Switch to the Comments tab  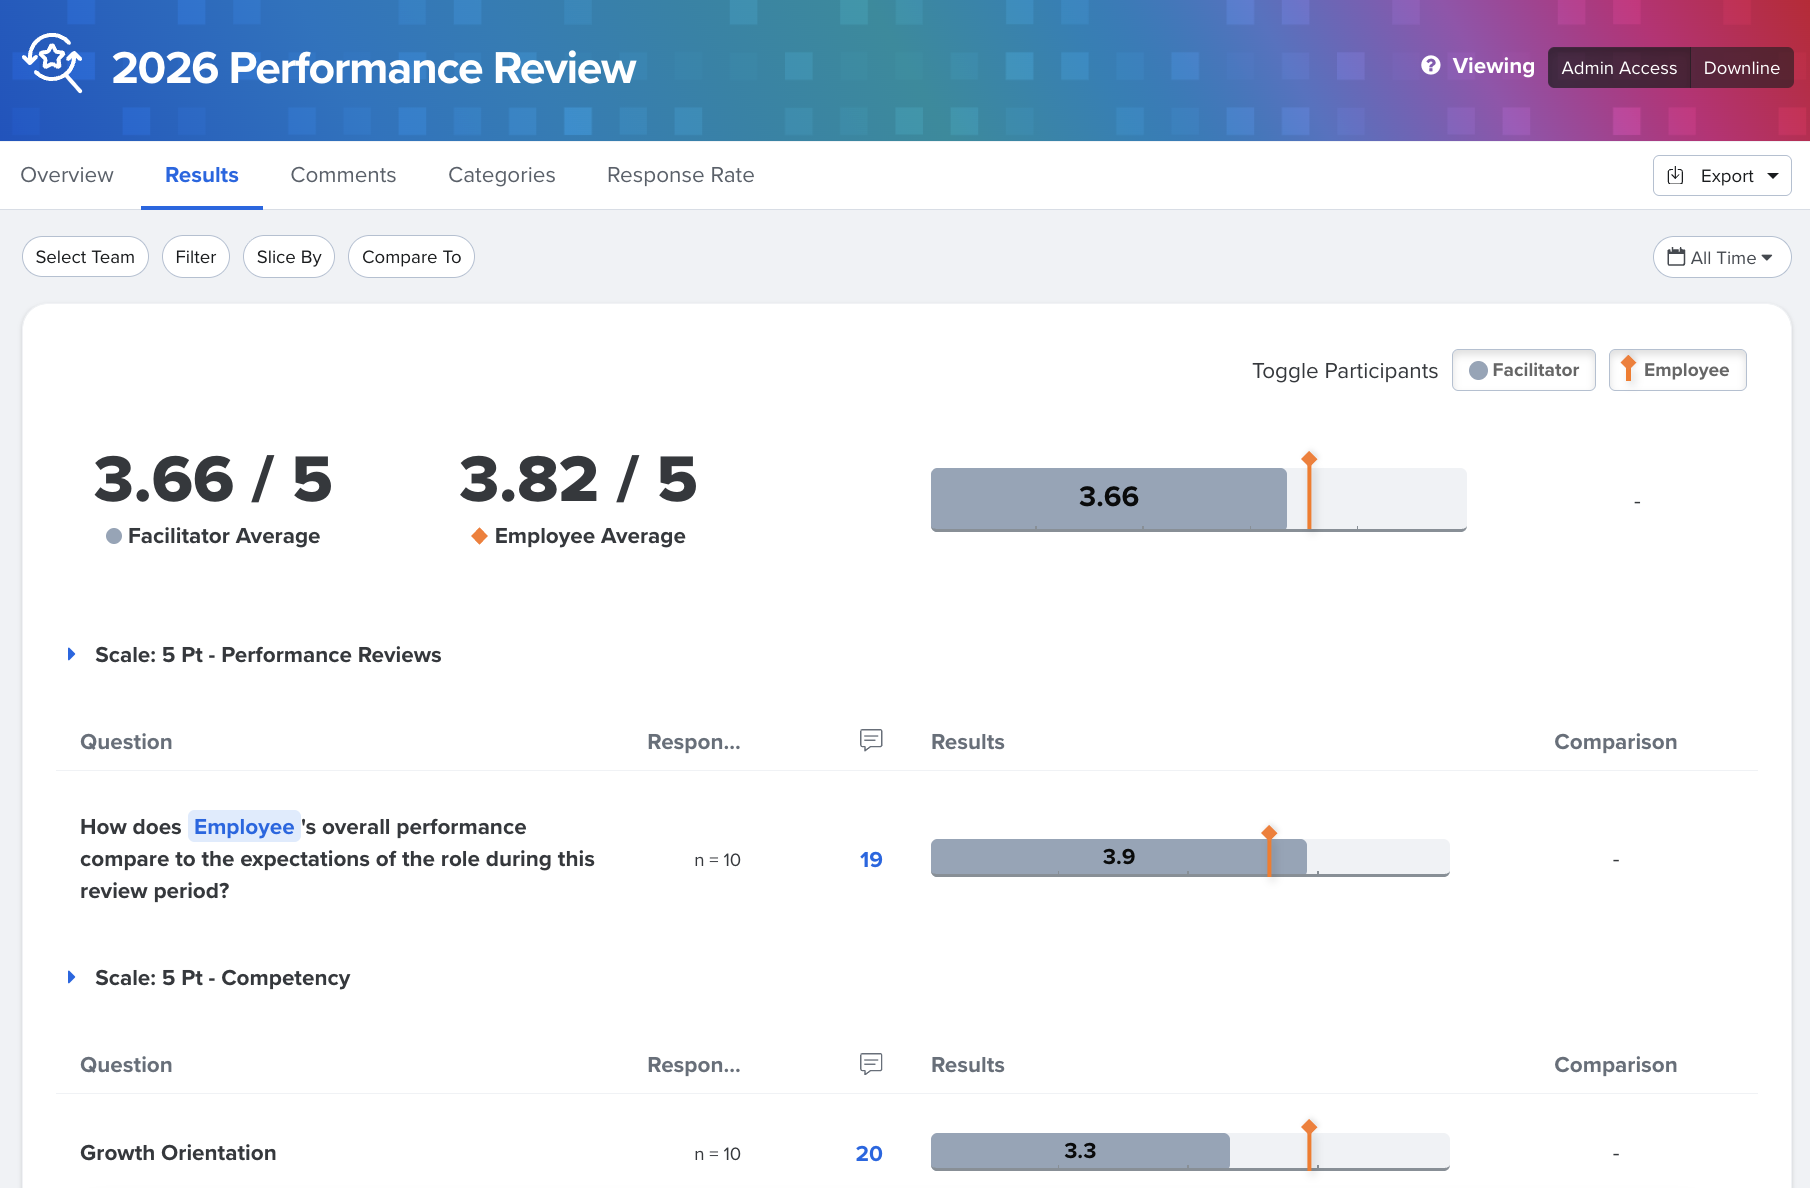click(x=343, y=175)
